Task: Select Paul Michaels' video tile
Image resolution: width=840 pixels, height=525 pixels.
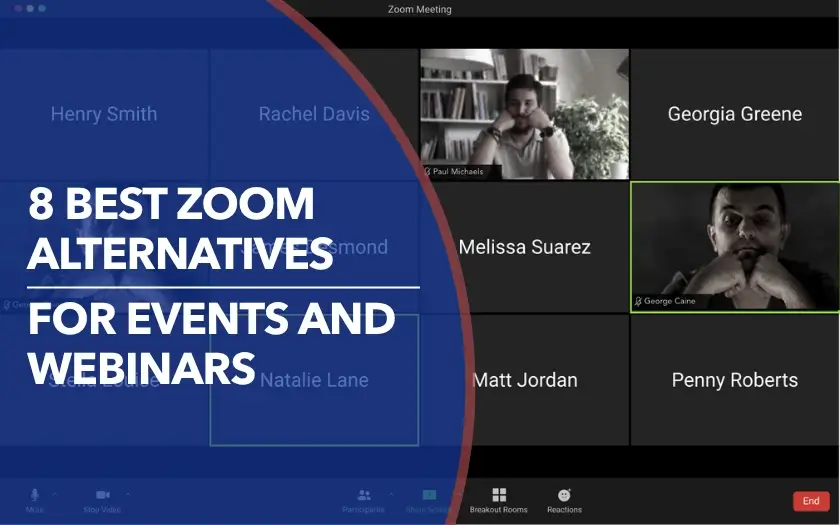Action: coord(524,114)
